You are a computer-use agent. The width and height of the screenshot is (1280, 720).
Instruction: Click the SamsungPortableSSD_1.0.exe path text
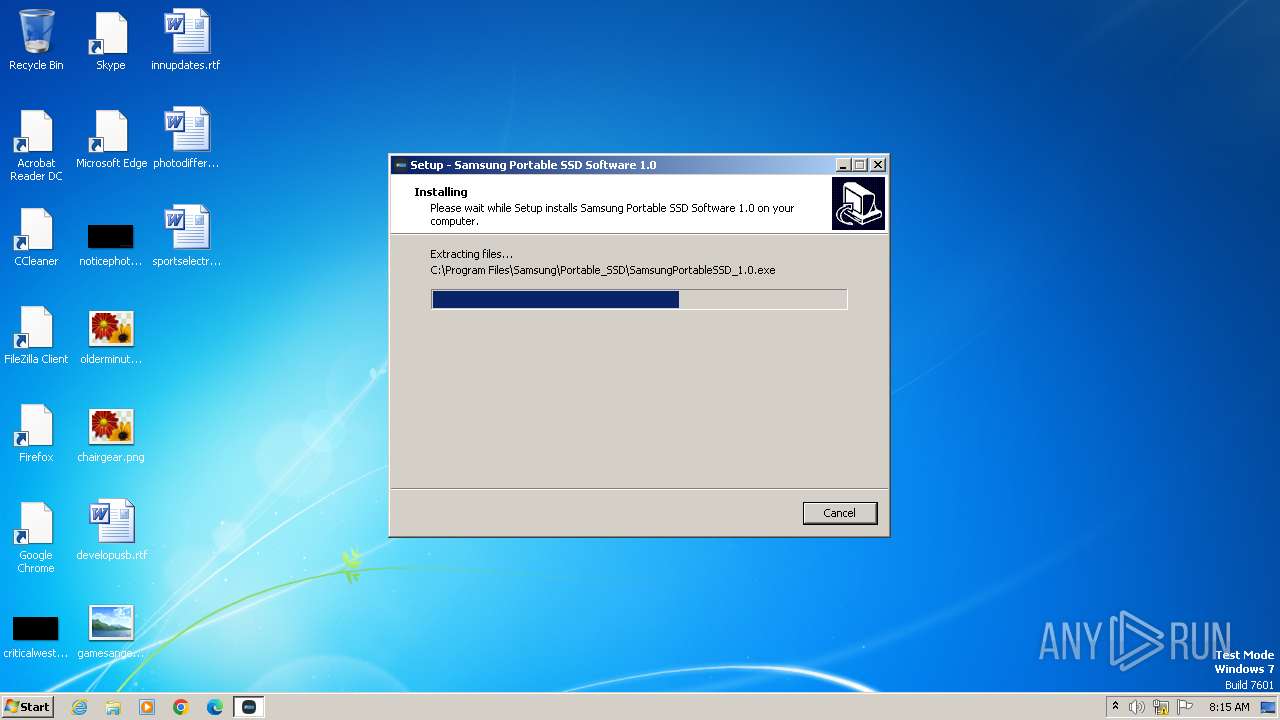603,270
